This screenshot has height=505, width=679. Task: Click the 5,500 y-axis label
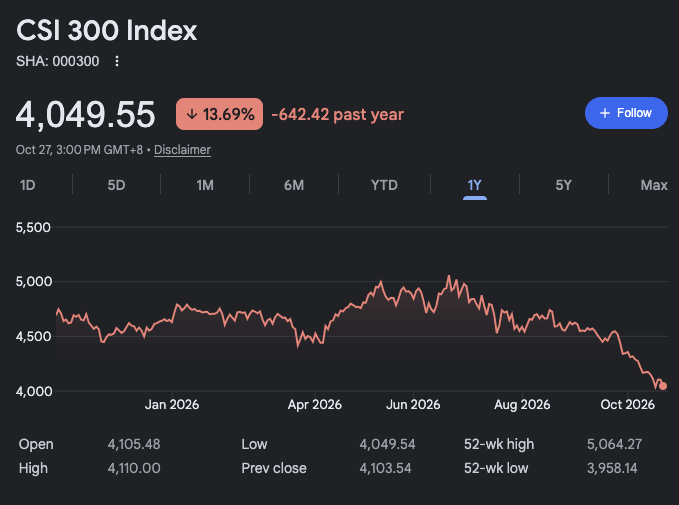coord(33,227)
